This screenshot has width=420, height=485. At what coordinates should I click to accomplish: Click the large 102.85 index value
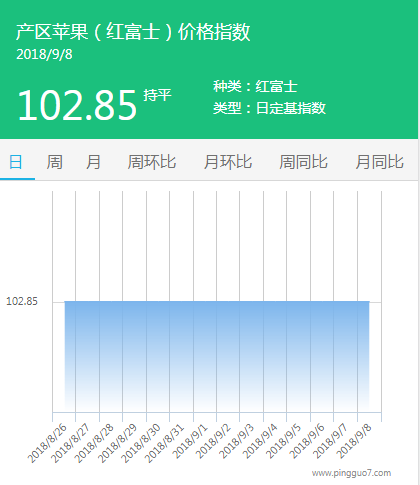click(x=77, y=105)
